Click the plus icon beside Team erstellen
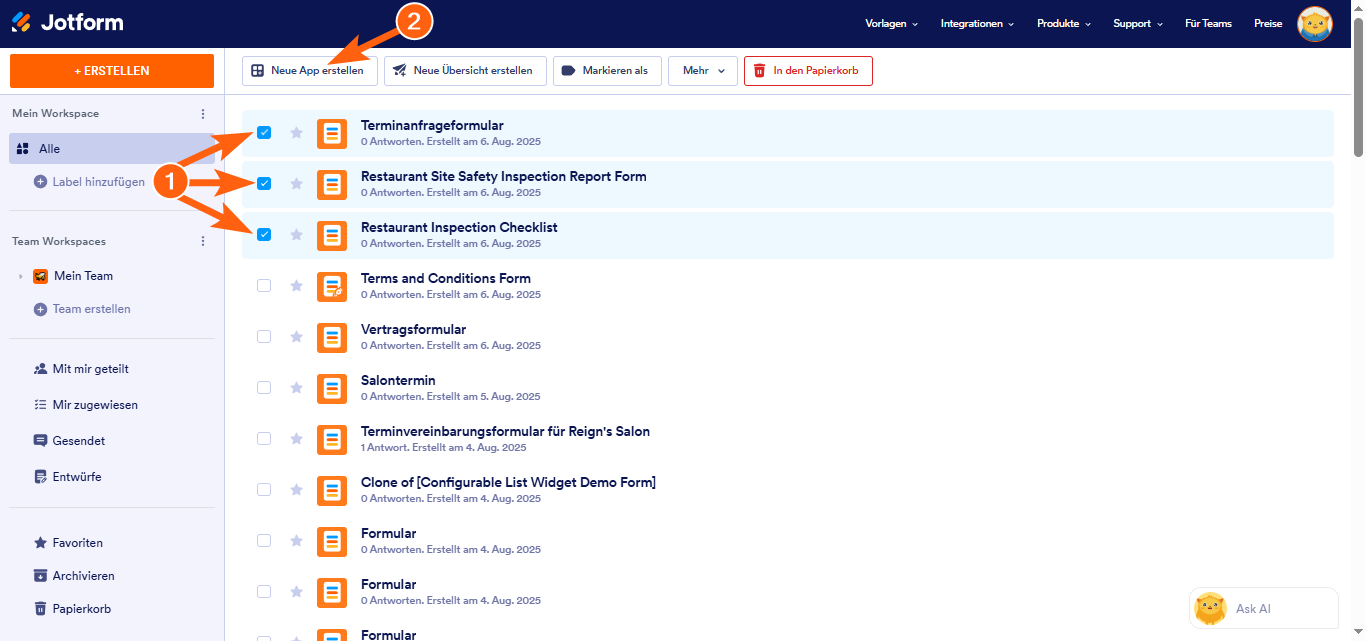Screen dimensions: 1366x641 (41, 309)
